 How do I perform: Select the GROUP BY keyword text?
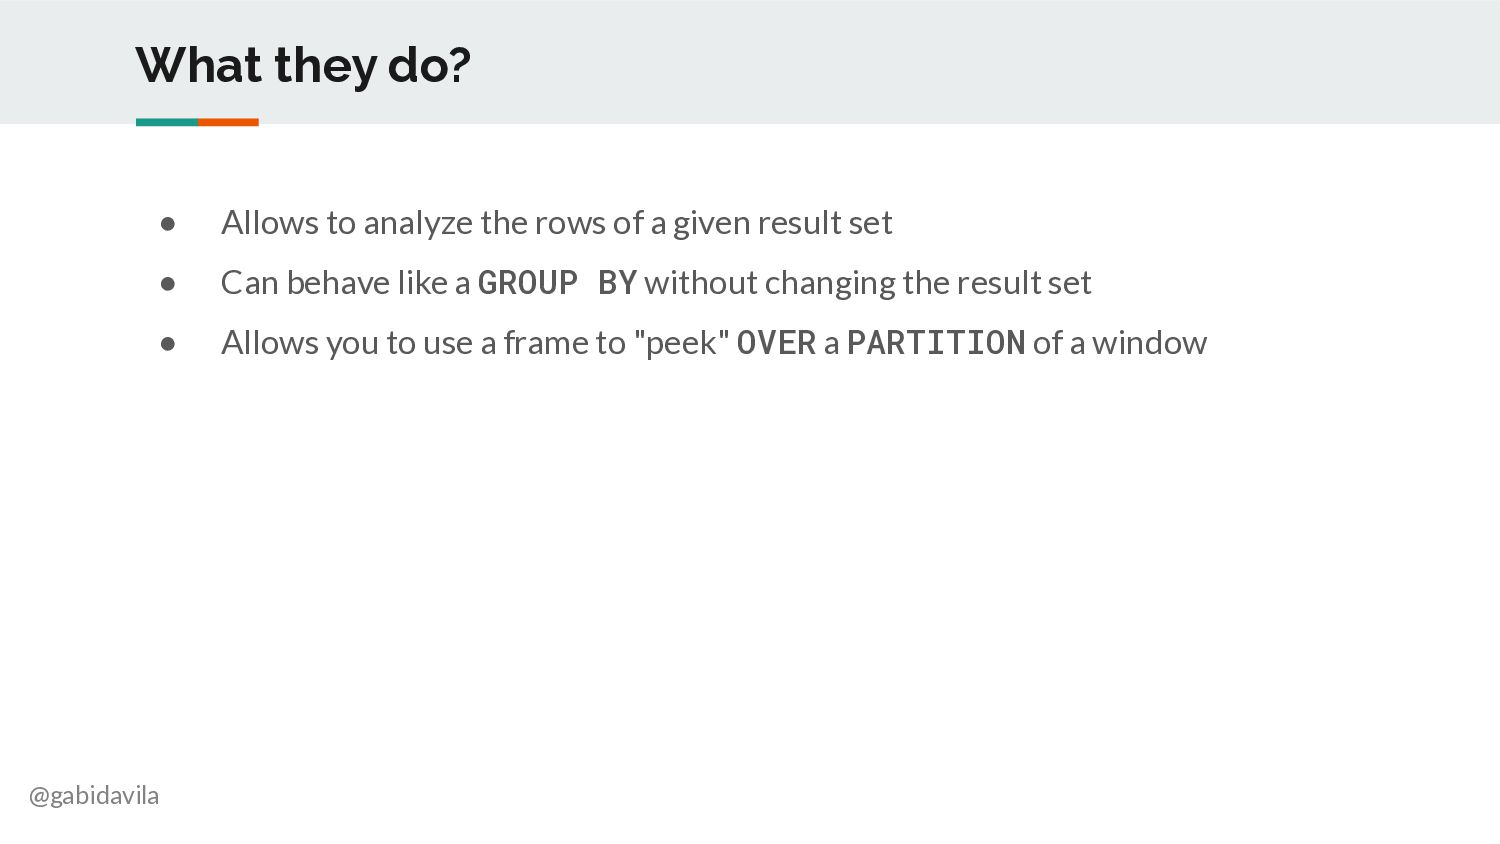click(x=557, y=283)
